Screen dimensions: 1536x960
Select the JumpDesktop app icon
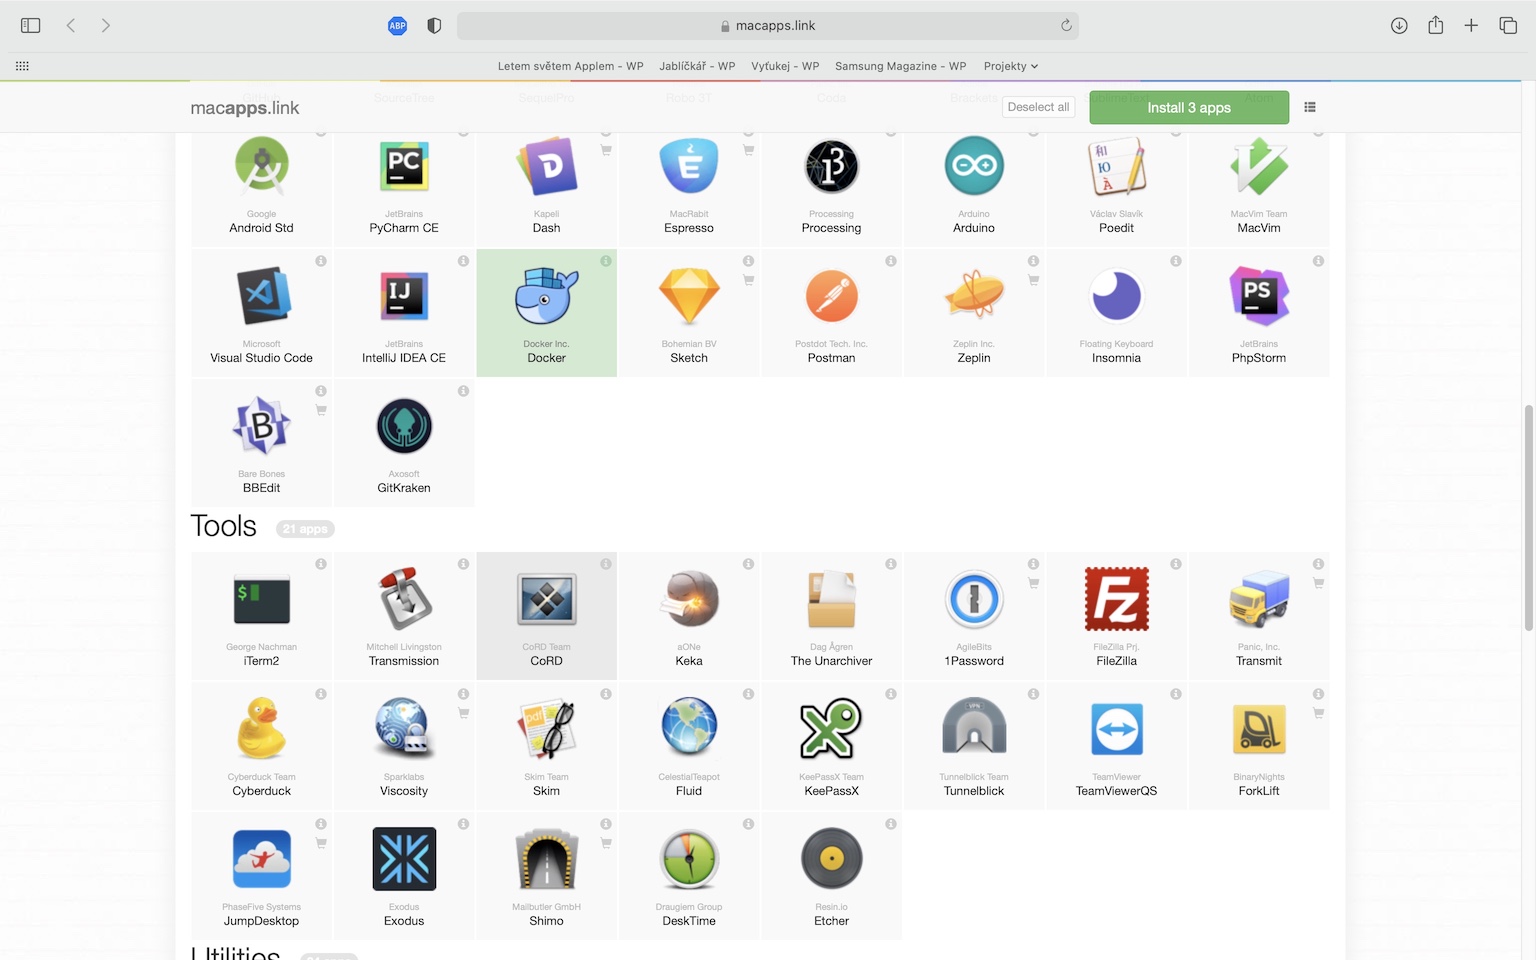pyautogui.click(x=262, y=859)
